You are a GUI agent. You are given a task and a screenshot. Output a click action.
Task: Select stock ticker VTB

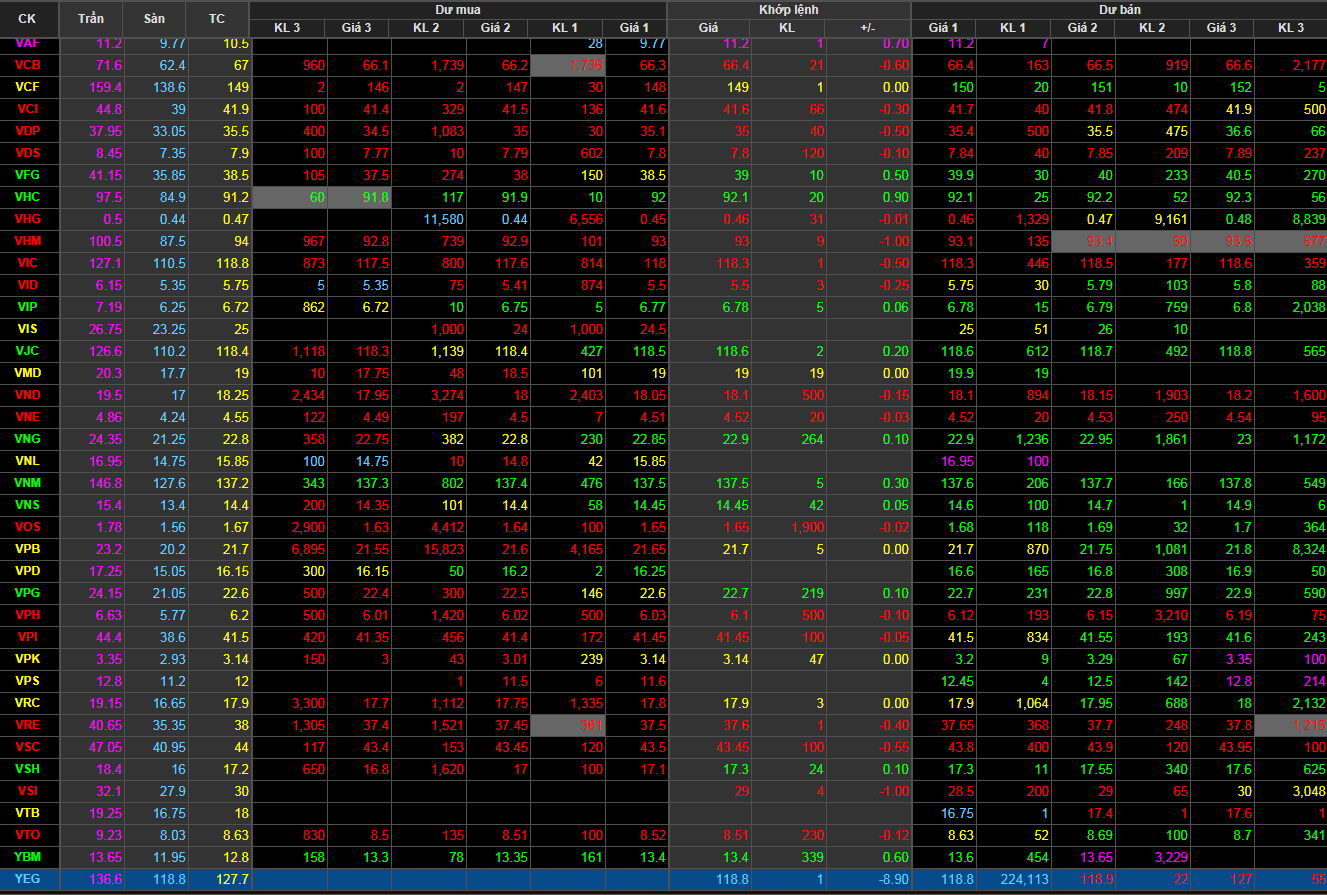click(28, 813)
